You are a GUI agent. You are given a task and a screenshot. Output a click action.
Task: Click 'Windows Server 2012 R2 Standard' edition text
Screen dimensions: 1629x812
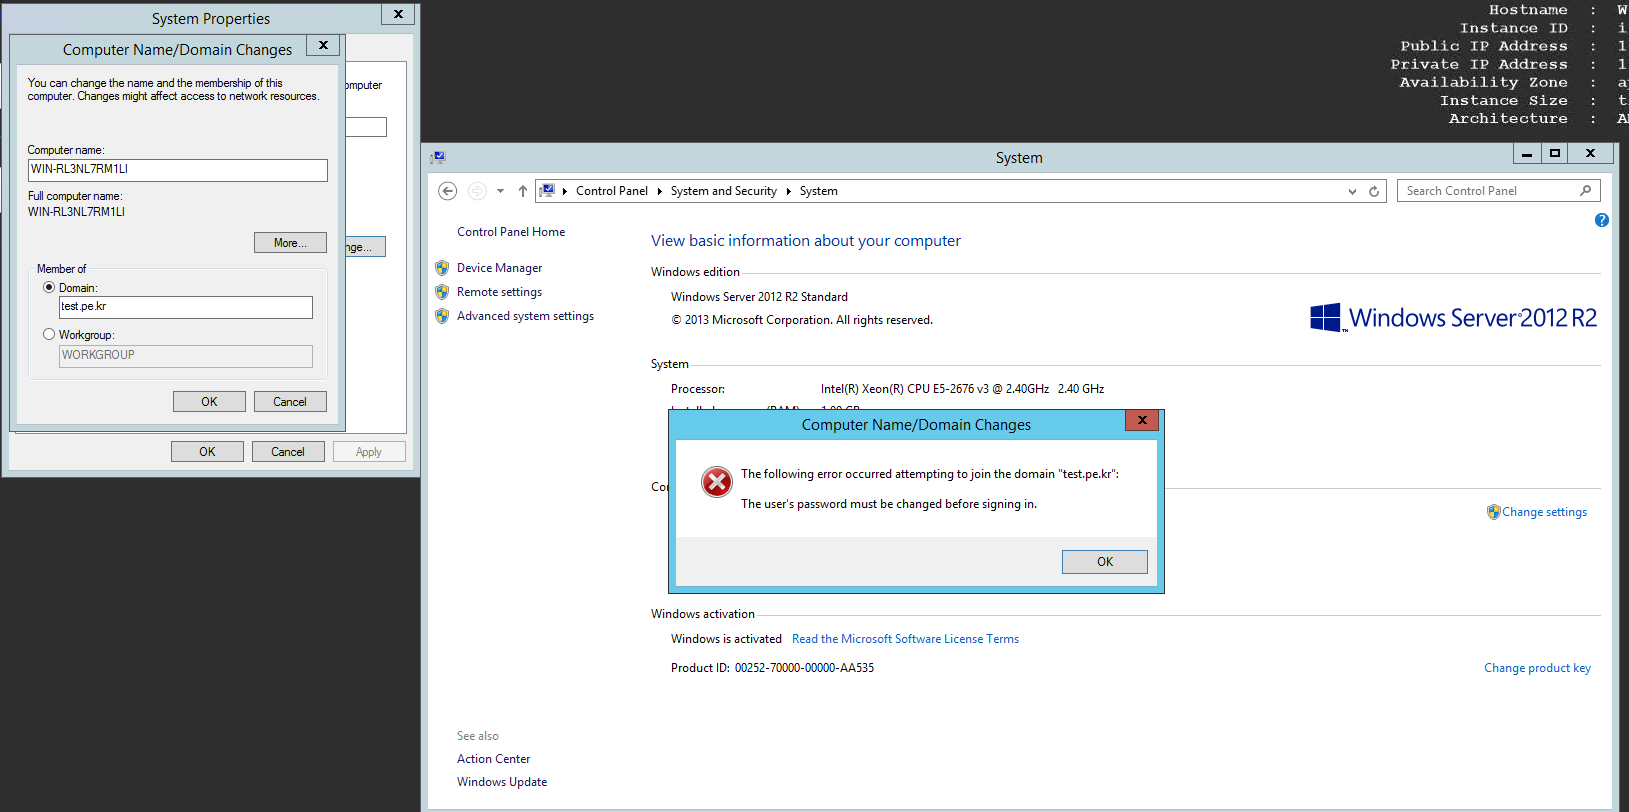click(x=759, y=297)
